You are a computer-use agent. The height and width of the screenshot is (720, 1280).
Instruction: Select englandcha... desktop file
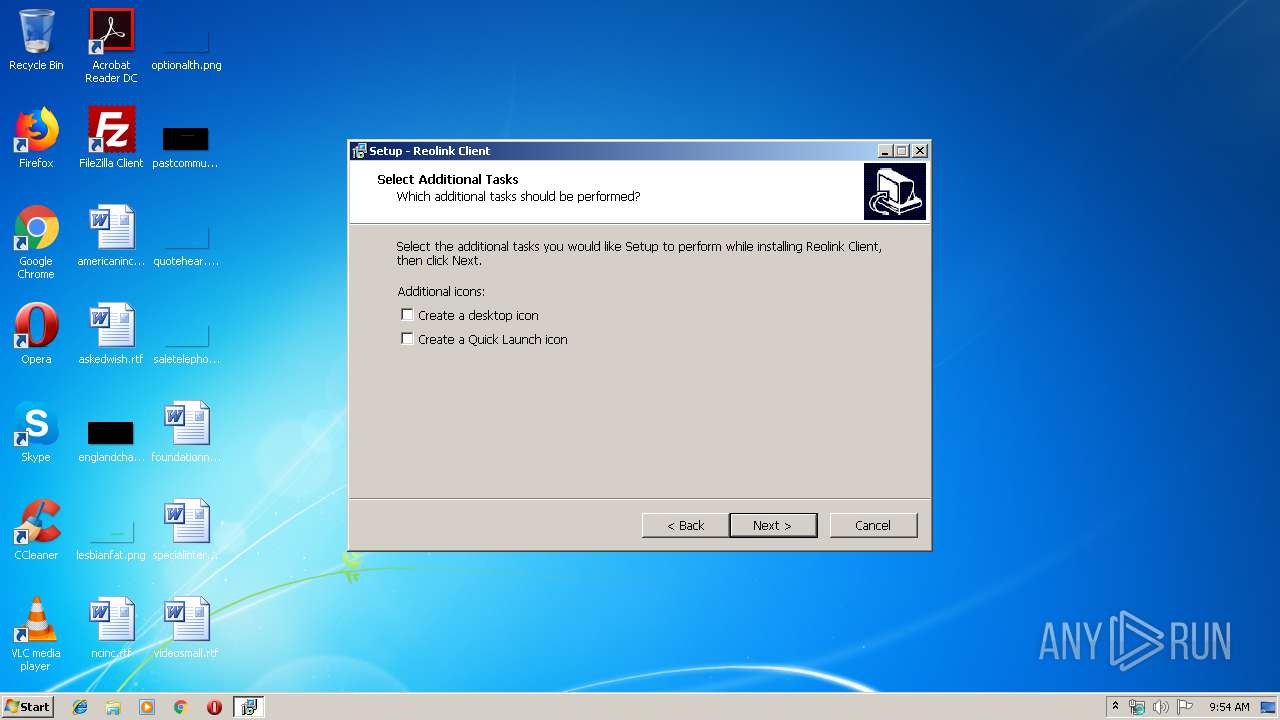[111, 440]
